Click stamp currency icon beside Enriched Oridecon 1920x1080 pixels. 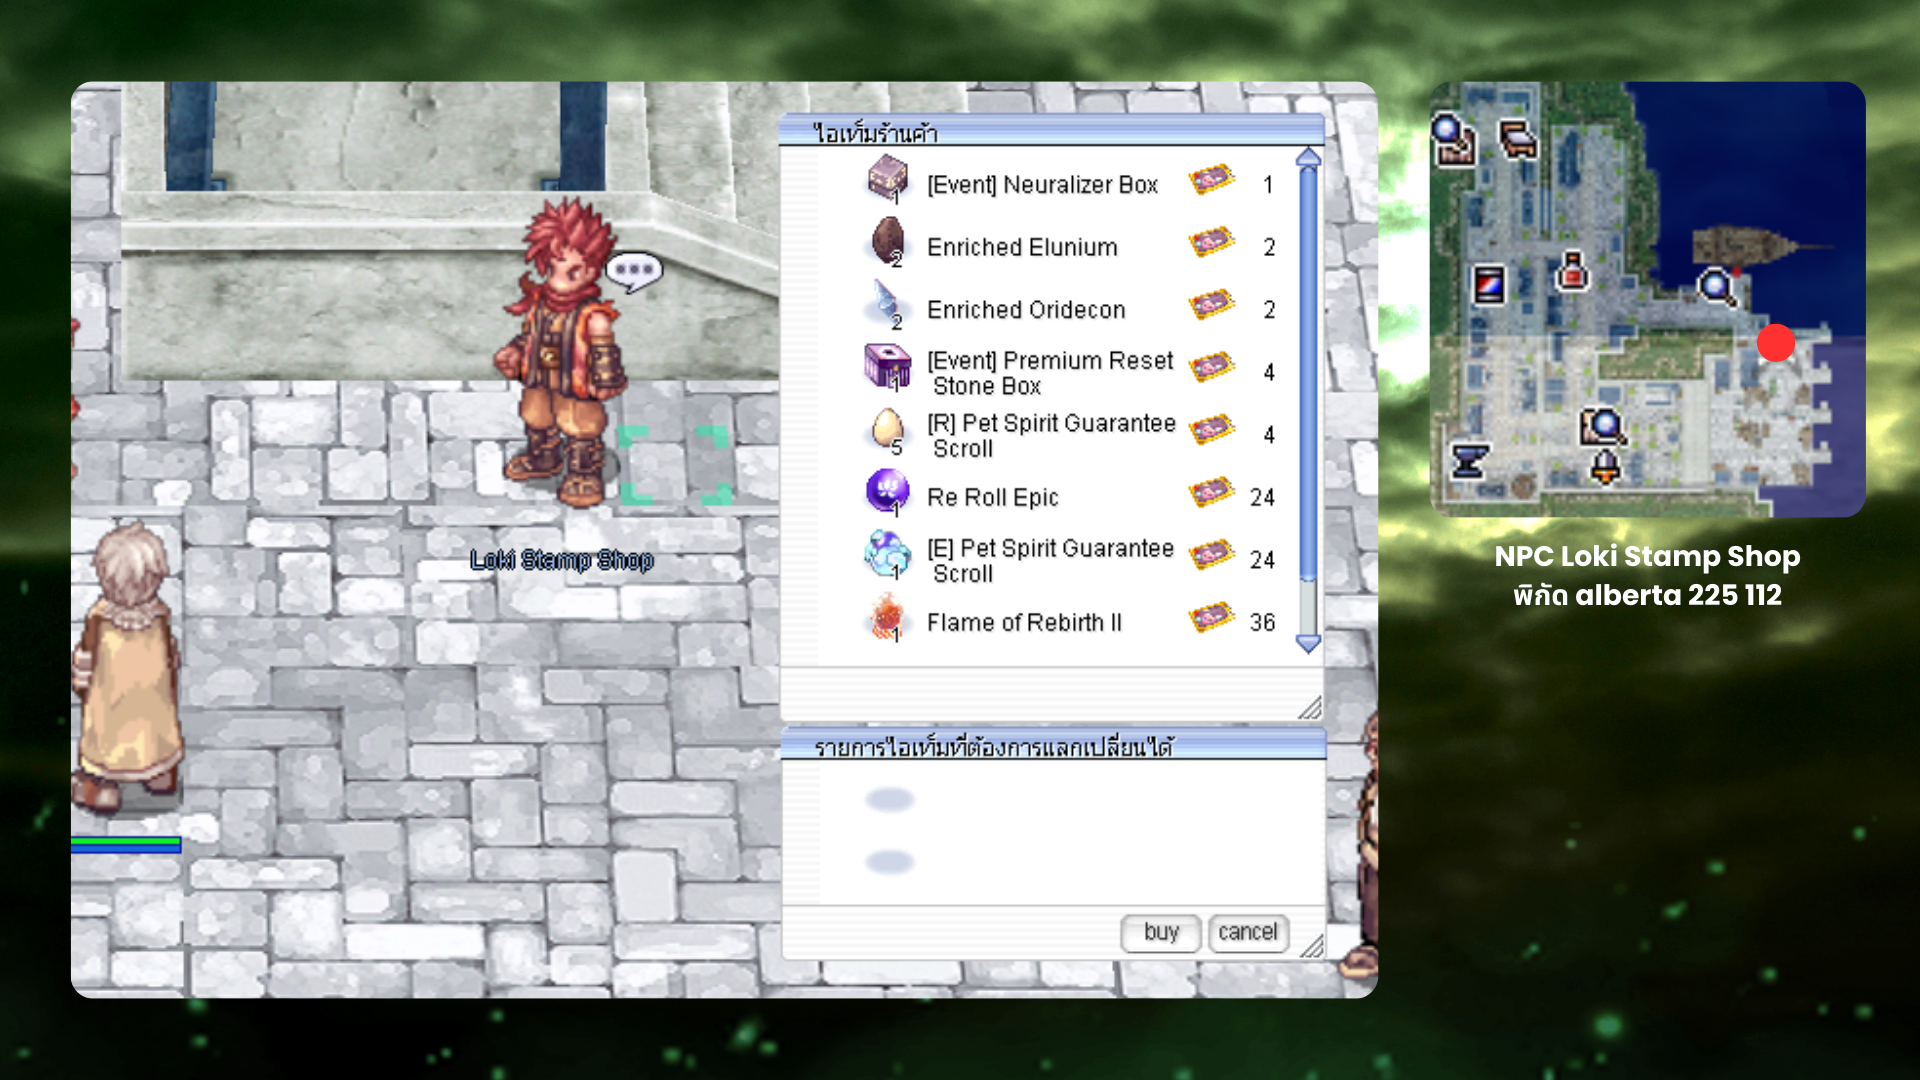click(1212, 305)
